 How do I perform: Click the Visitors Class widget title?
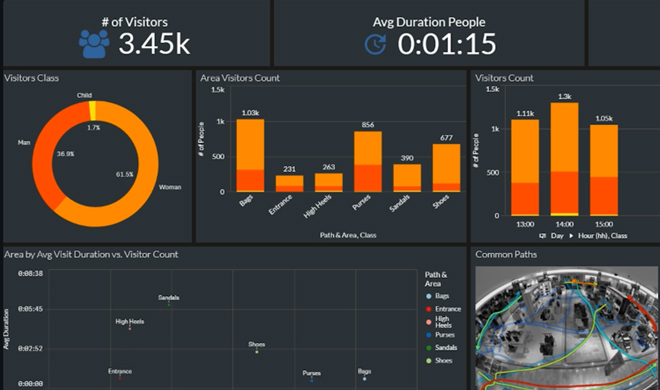click(x=32, y=78)
